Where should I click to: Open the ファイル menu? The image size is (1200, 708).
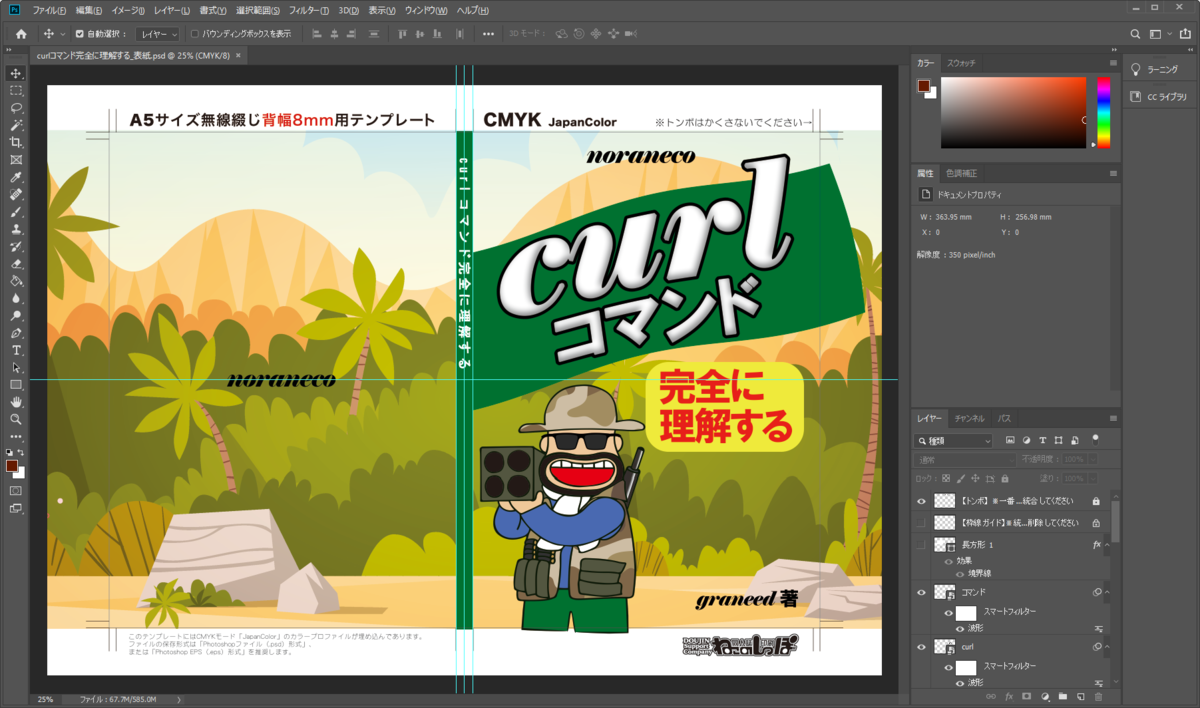(x=49, y=10)
